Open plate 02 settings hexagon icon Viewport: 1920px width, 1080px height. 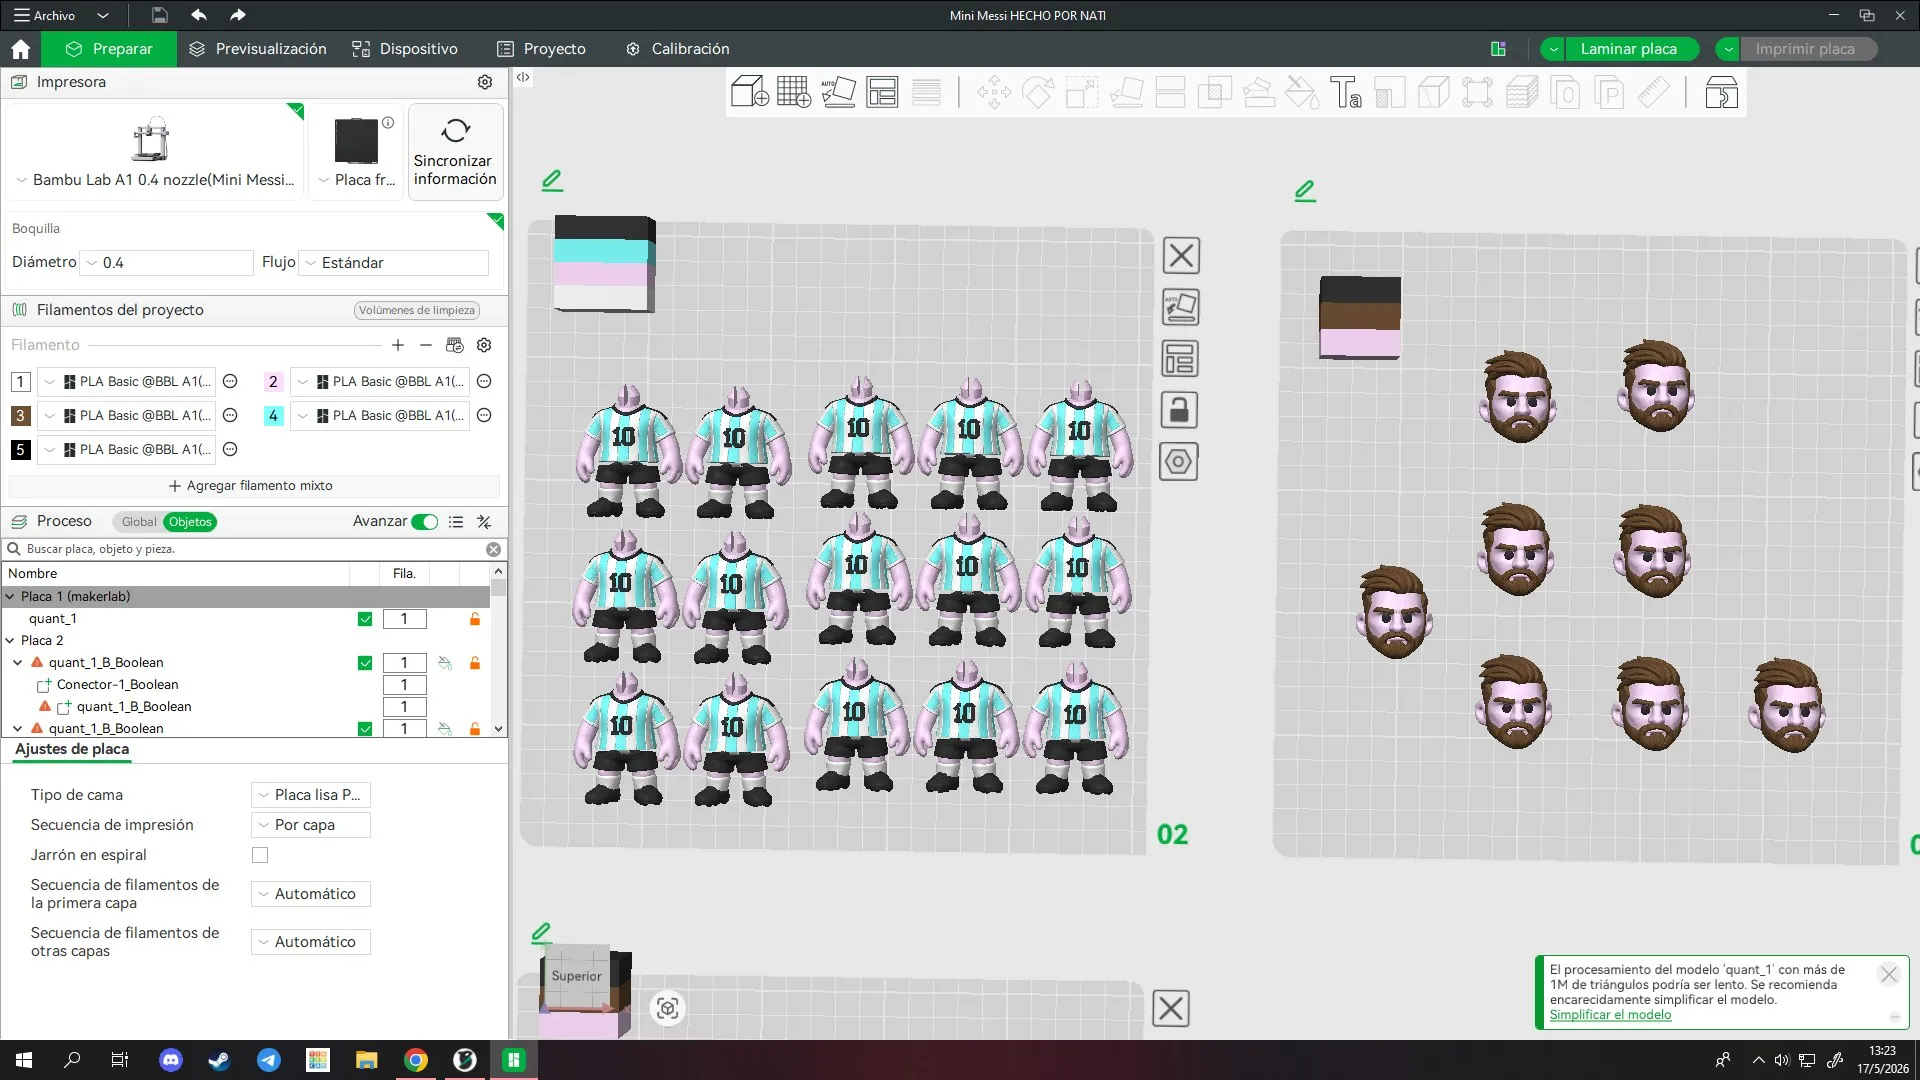pos(1179,462)
